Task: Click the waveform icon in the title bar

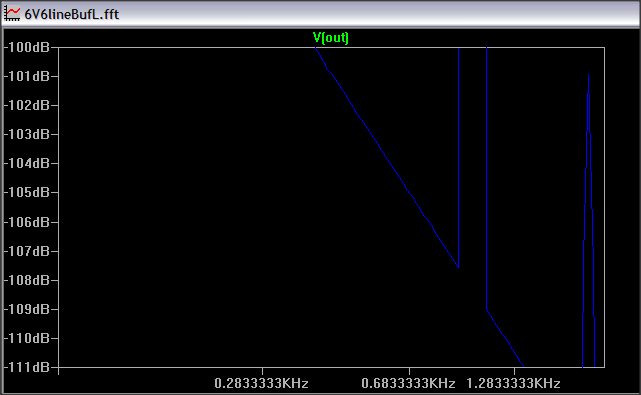Action: point(12,14)
